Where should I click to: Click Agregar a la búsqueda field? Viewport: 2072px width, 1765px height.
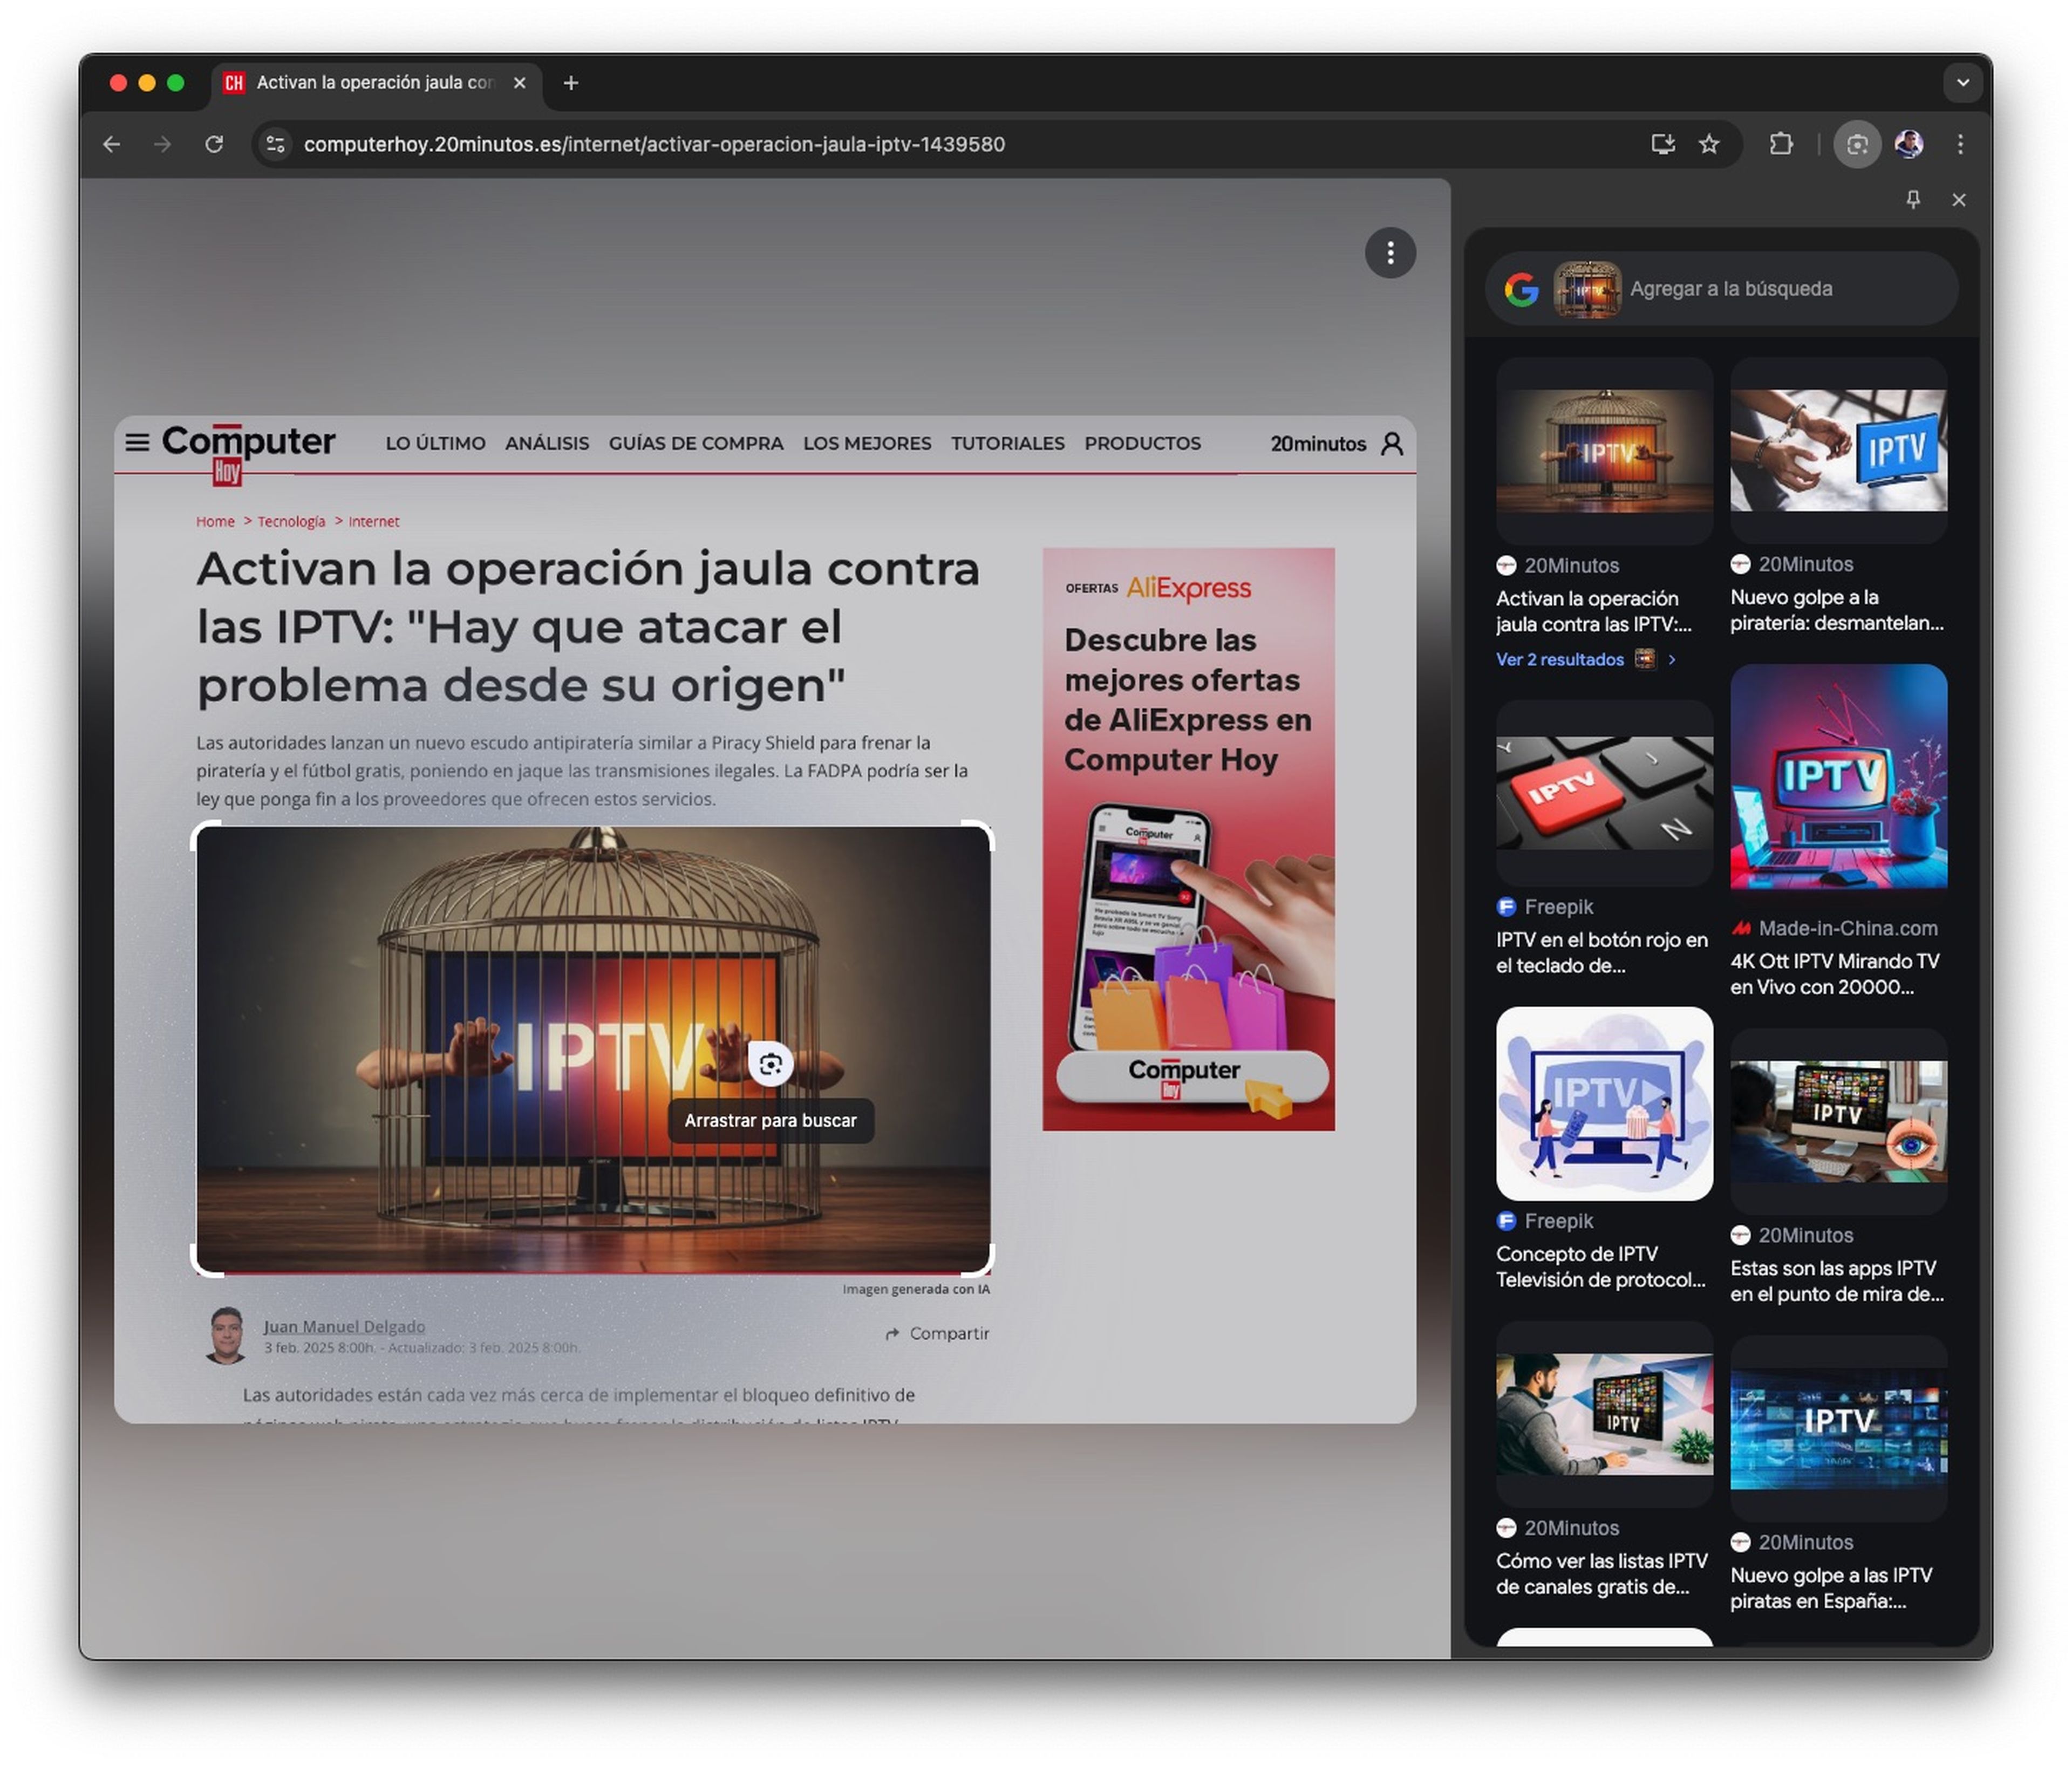coord(1731,289)
